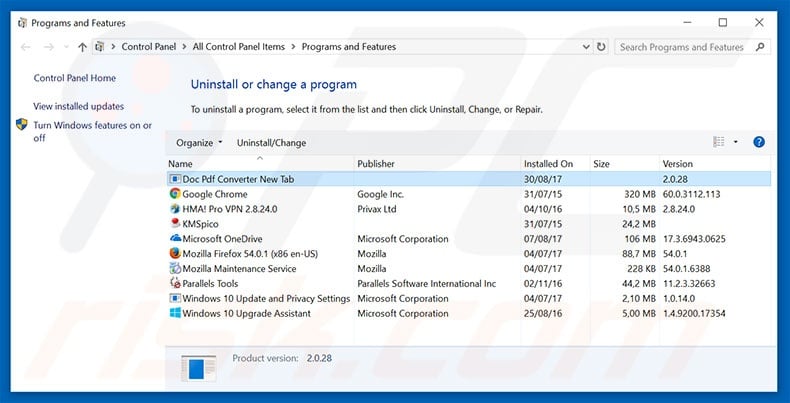Select the KMSpico entry

469,224
